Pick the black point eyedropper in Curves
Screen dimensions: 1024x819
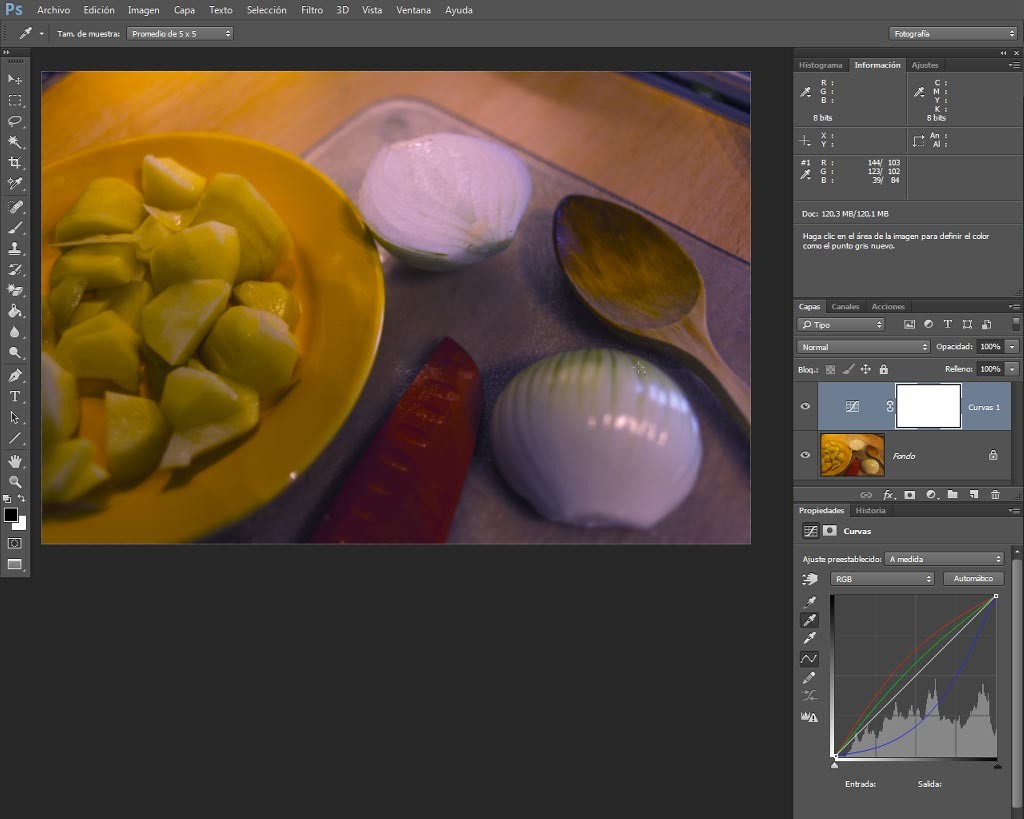pos(810,602)
